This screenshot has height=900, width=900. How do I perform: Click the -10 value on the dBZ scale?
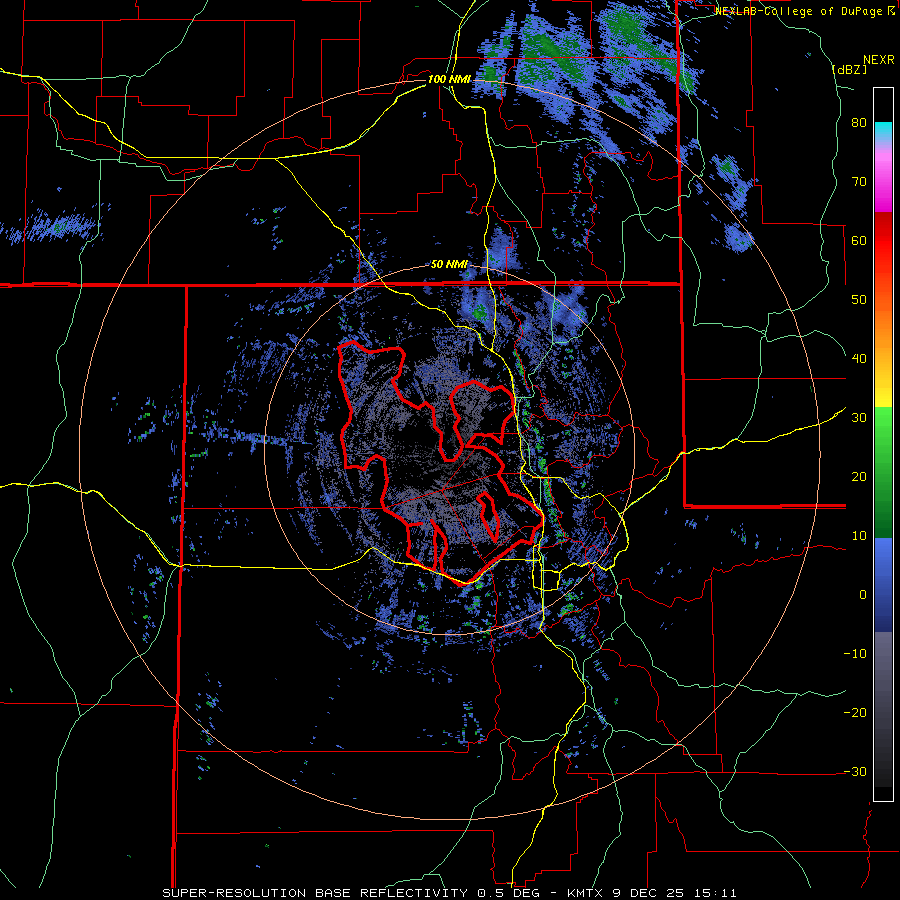click(855, 653)
